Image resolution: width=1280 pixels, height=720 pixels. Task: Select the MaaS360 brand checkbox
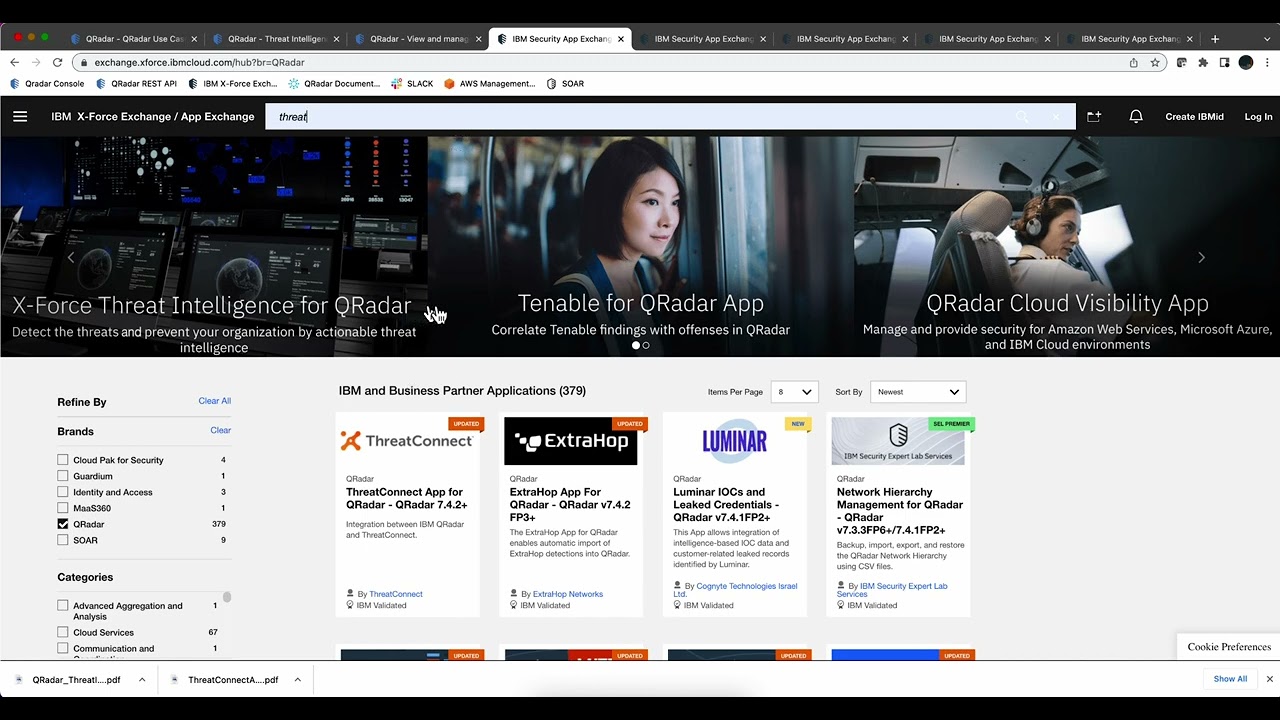pos(63,508)
